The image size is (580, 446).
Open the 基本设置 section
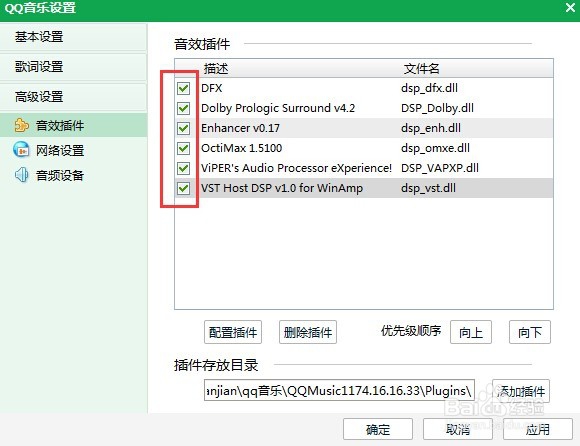click(73, 37)
